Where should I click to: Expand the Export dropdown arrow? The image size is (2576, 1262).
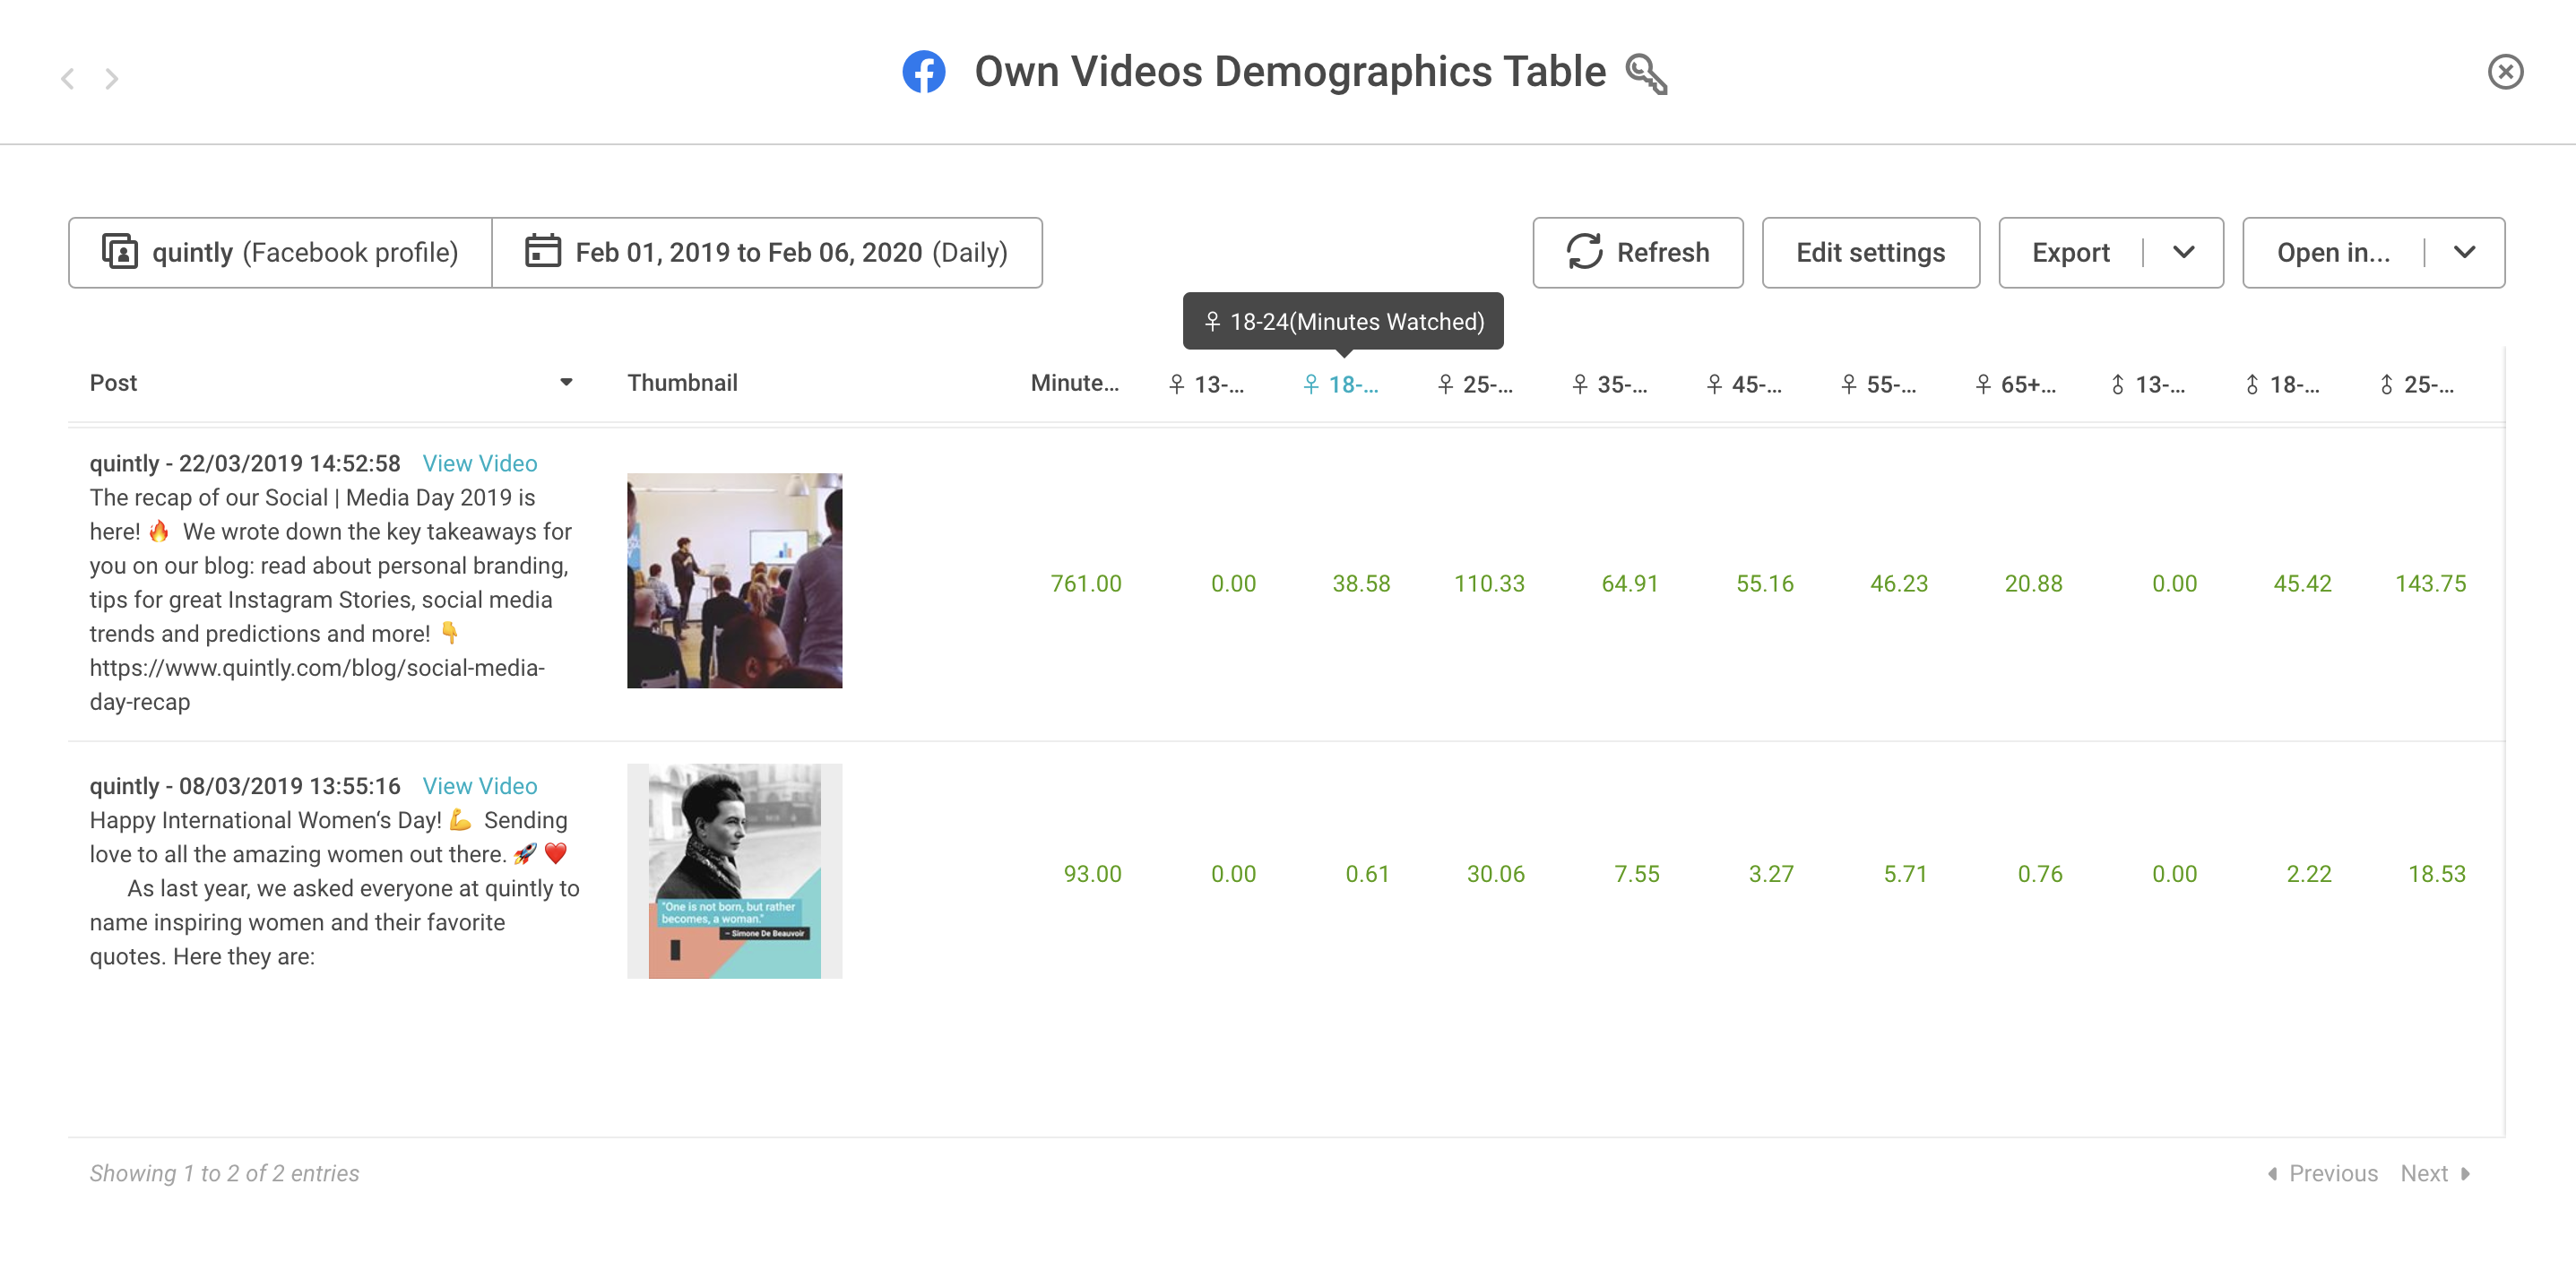[2184, 252]
